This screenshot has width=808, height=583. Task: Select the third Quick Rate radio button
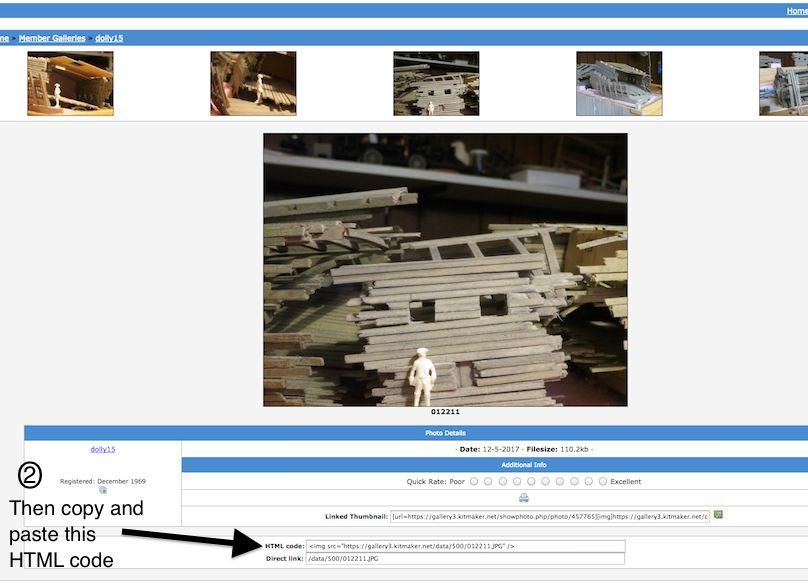(502, 482)
